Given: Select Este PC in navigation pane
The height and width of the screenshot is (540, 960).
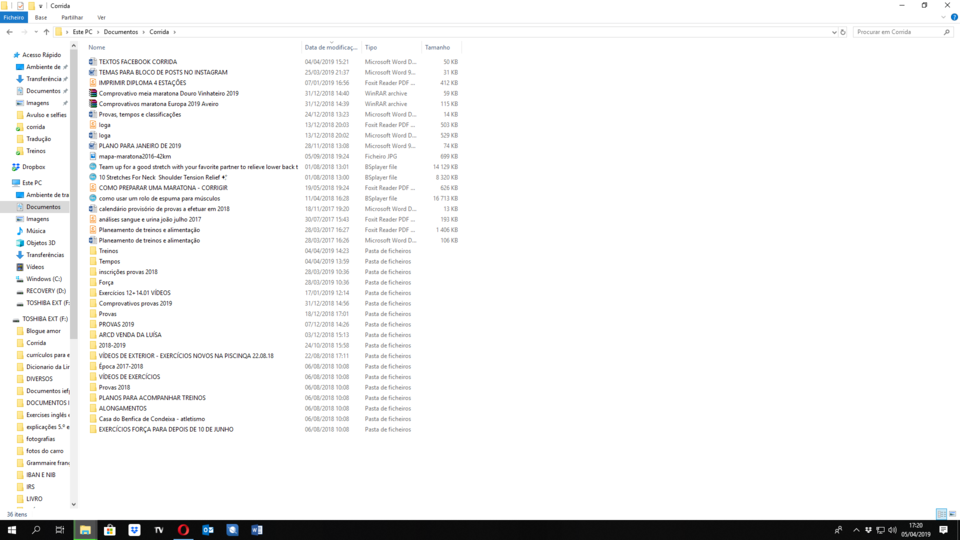Looking at the screenshot, I should coord(32,182).
